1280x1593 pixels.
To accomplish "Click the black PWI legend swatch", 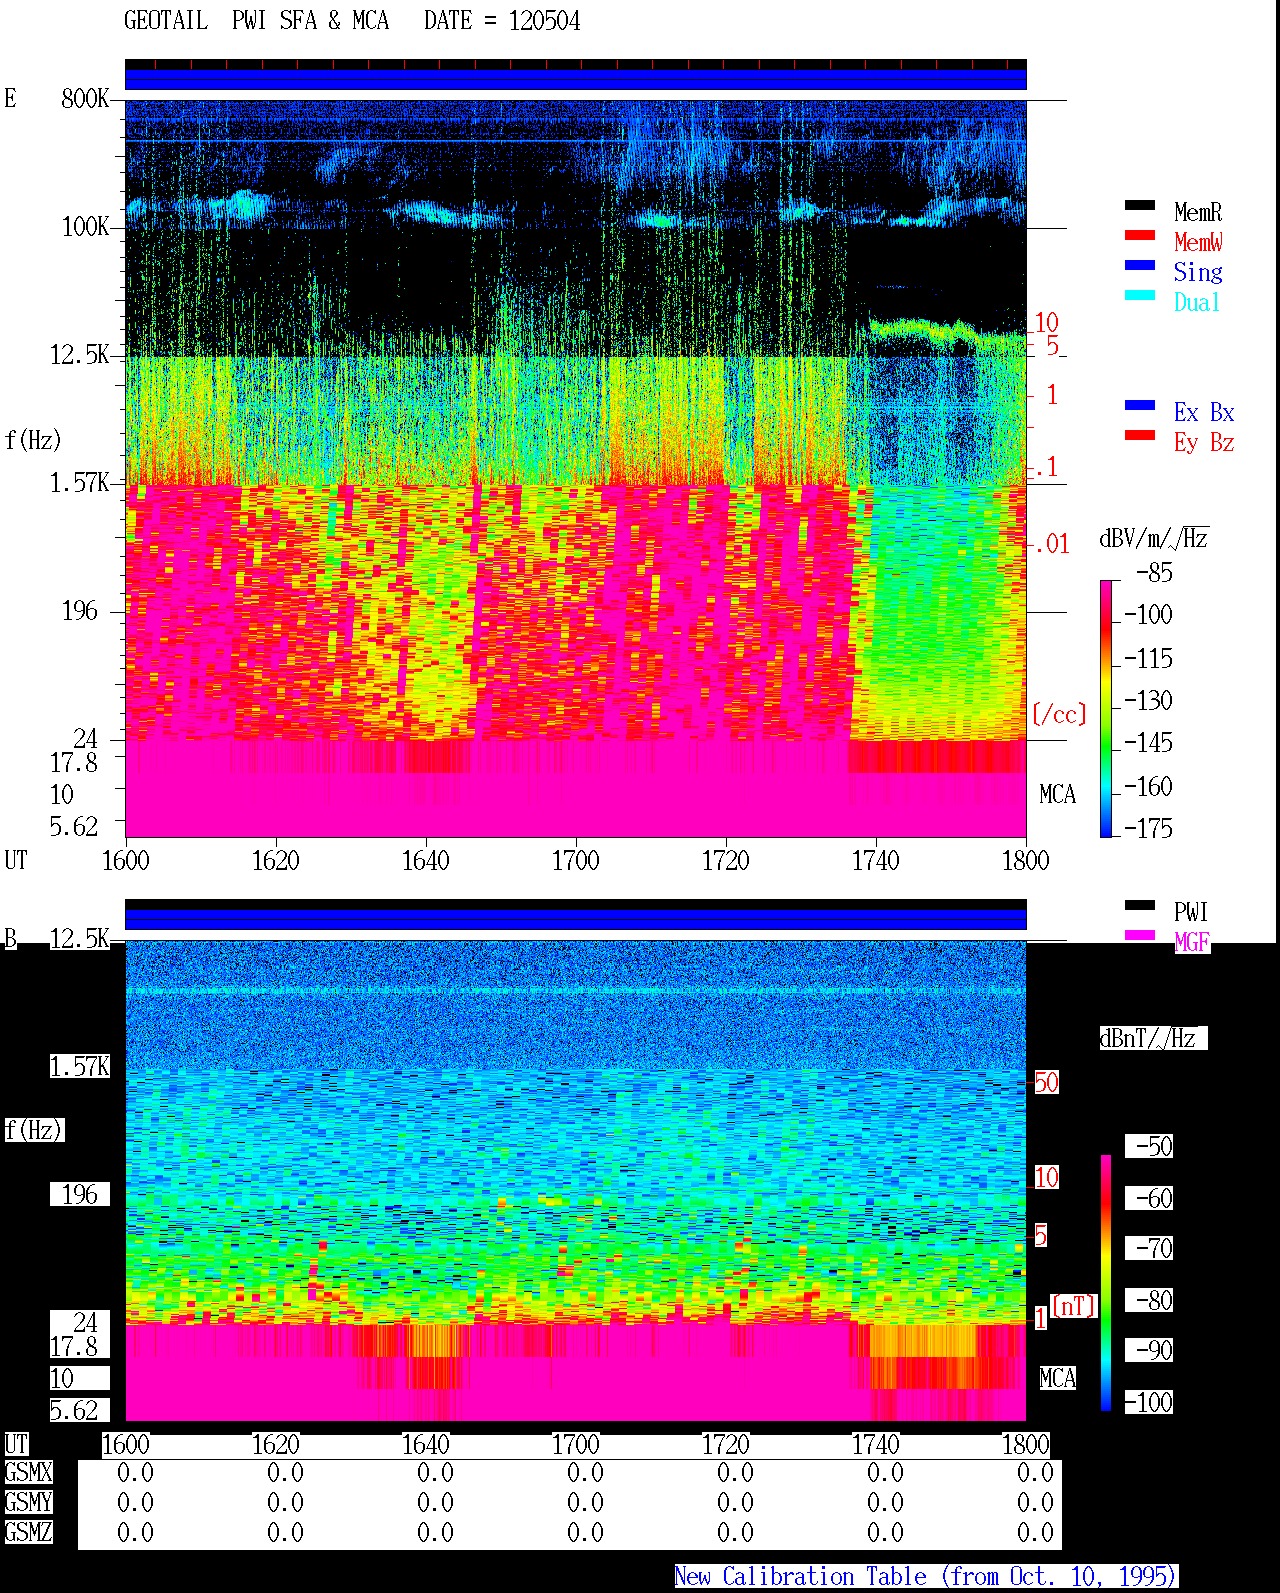I will [x=1140, y=905].
